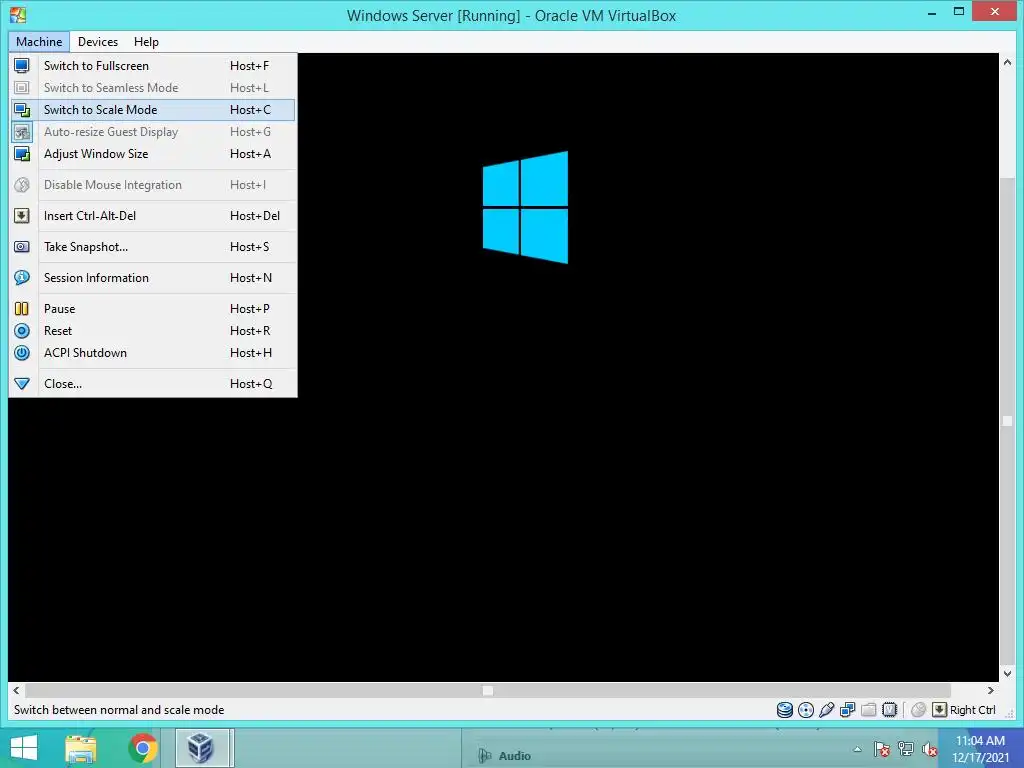Click virtualization CPU status bar icon
The height and width of the screenshot is (768, 1024).
point(889,710)
